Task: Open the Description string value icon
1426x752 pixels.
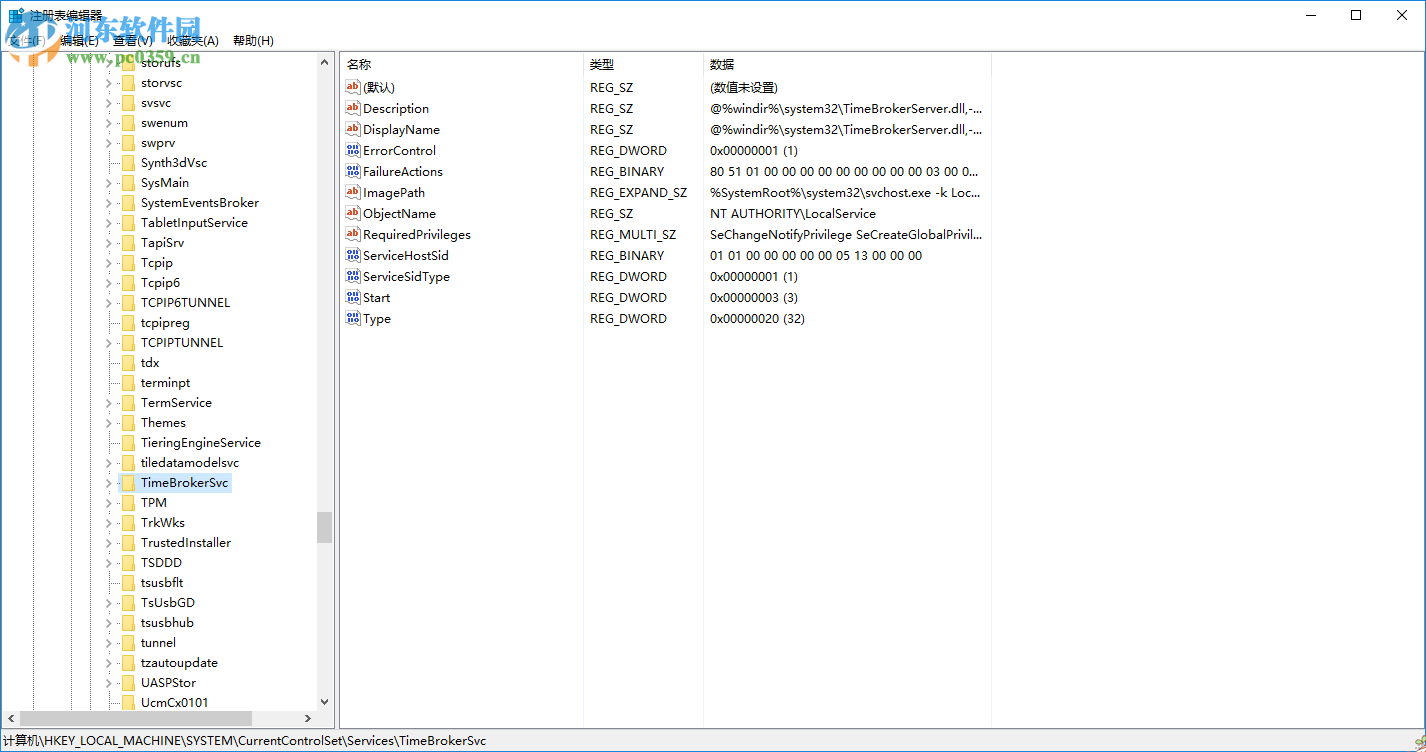Action: click(x=353, y=108)
